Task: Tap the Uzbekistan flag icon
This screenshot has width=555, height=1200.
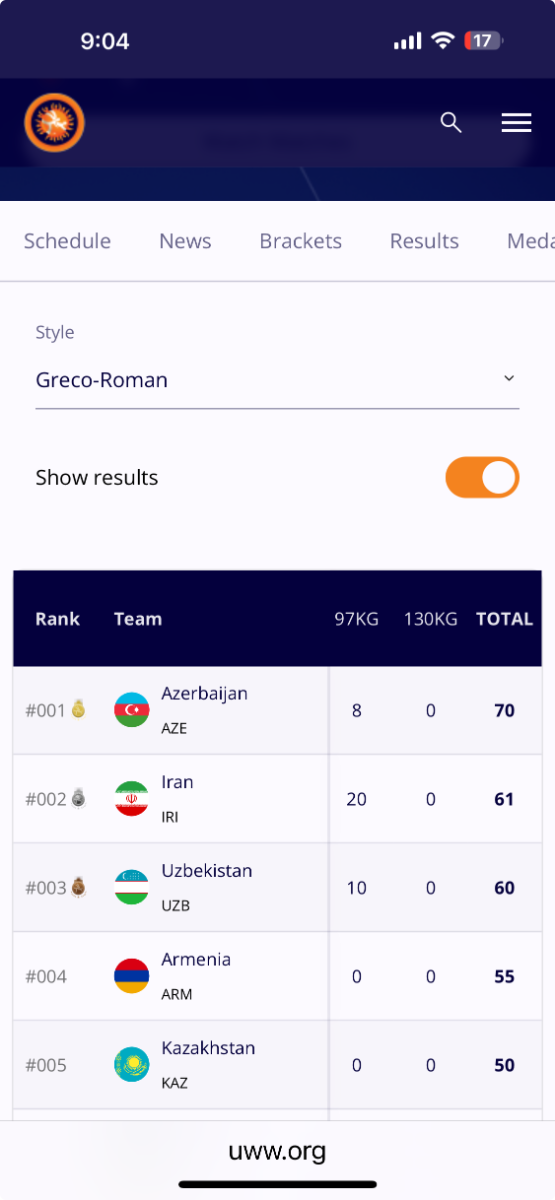Action: pos(132,887)
